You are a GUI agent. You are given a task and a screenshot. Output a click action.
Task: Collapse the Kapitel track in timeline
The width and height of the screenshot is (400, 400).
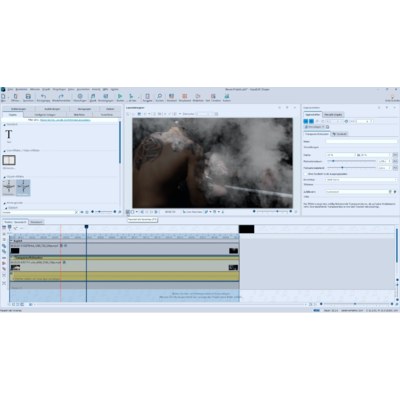click(11, 240)
